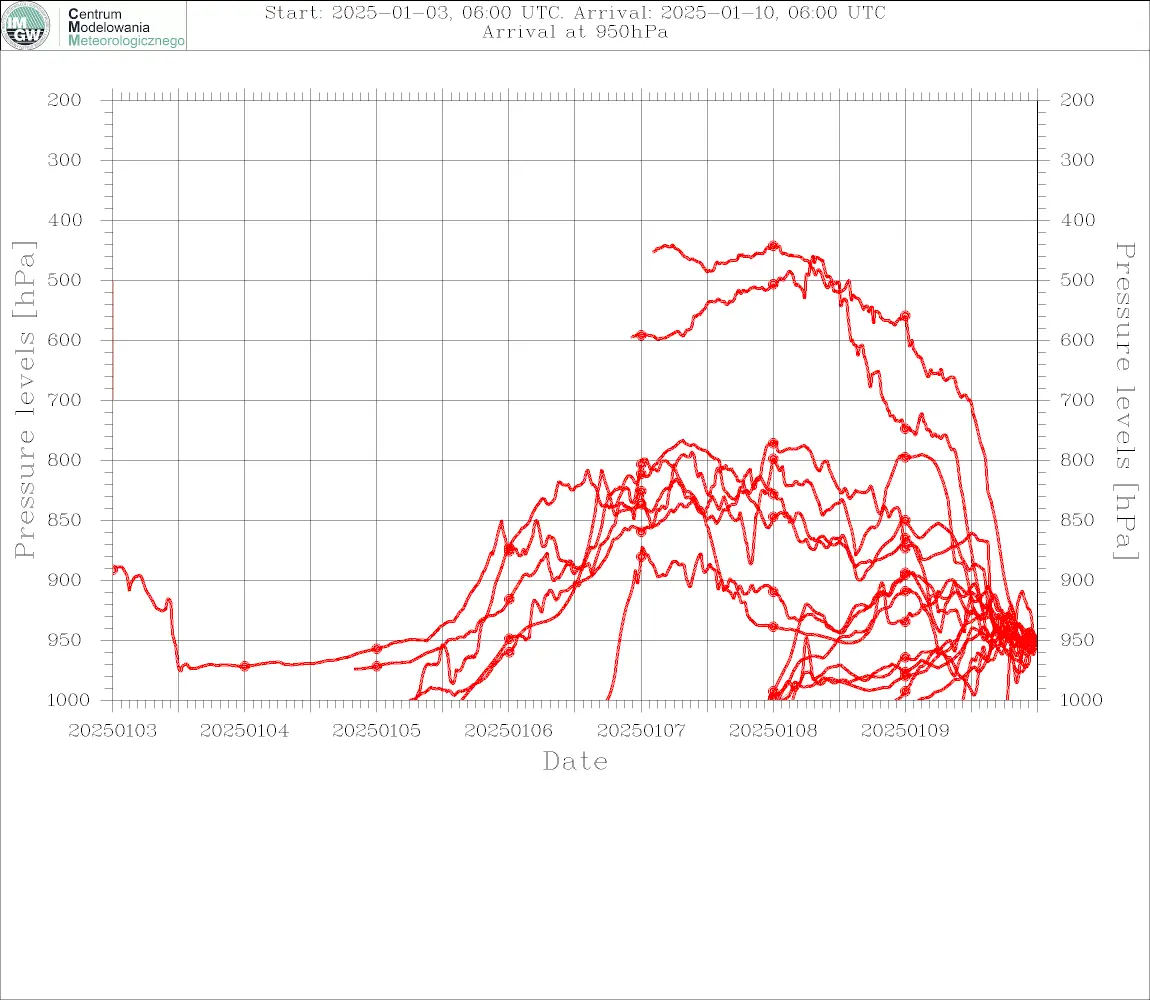Click the left axis value 500
Viewport: 1150px width, 1000px height.
65,280
